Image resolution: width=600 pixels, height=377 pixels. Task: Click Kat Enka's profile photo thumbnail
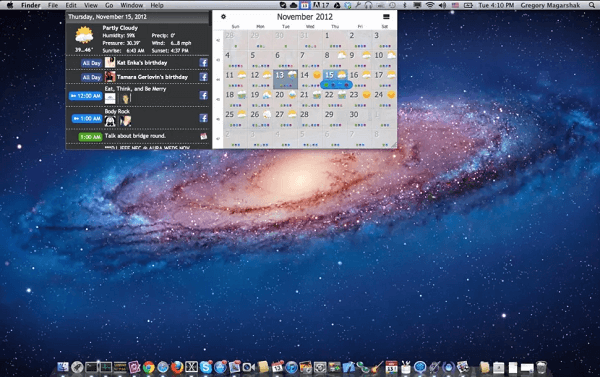(x=110, y=62)
